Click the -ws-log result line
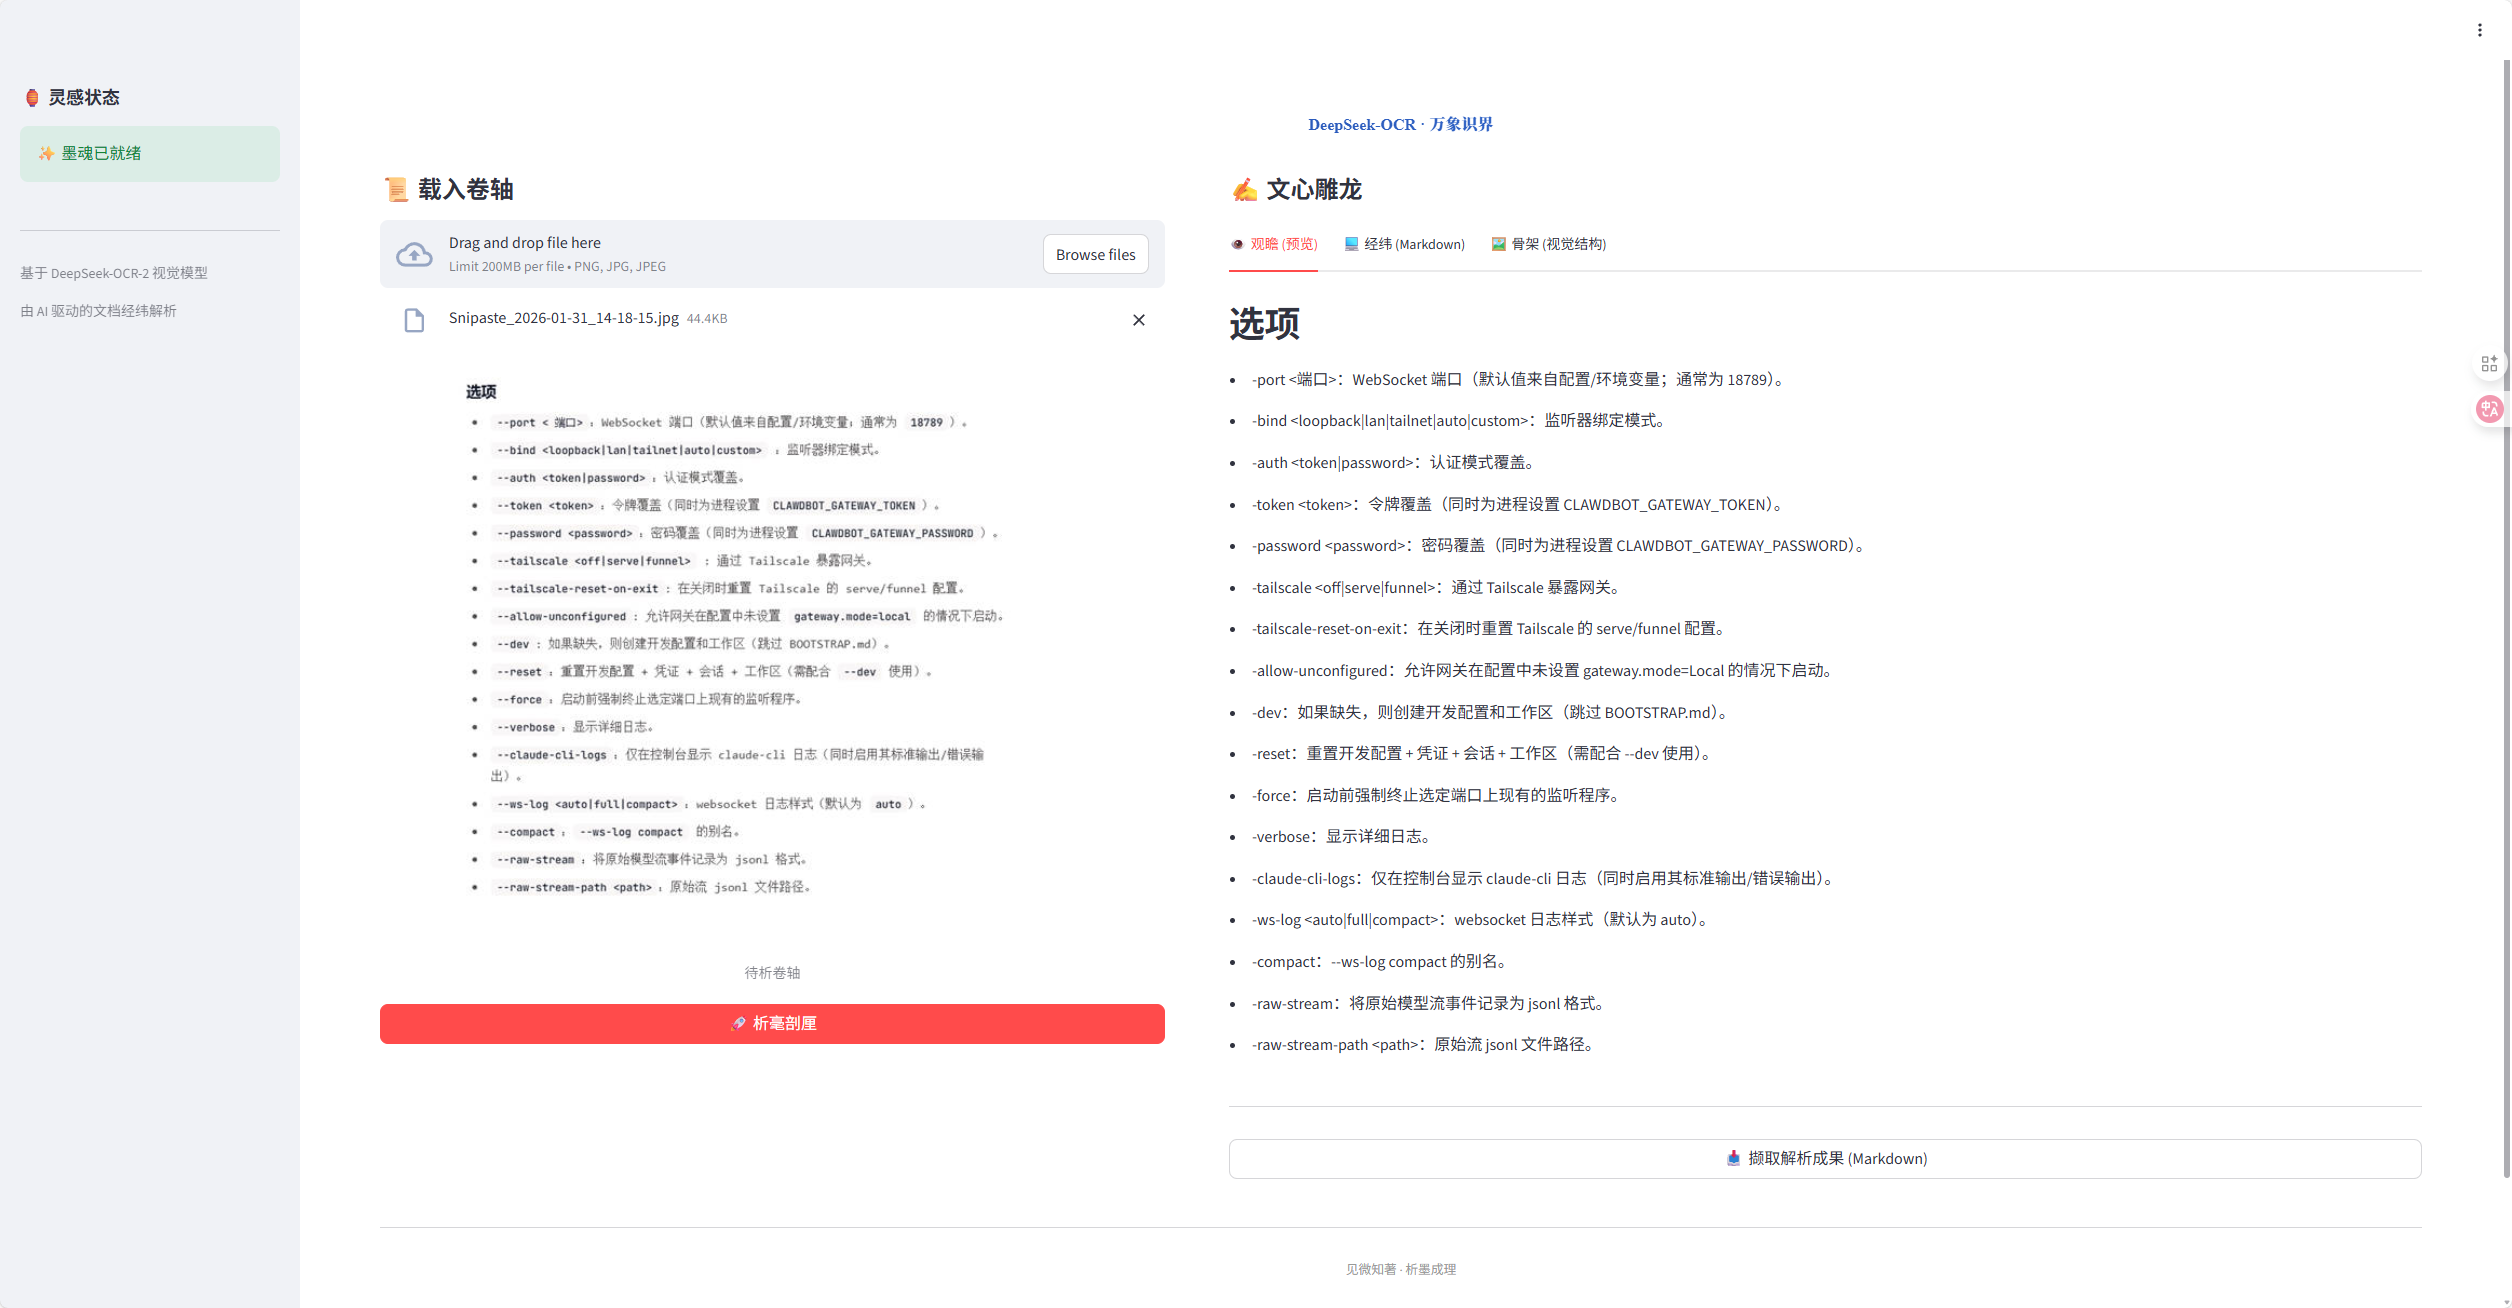The width and height of the screenshot is (2512, 1308). point(1483,920)
